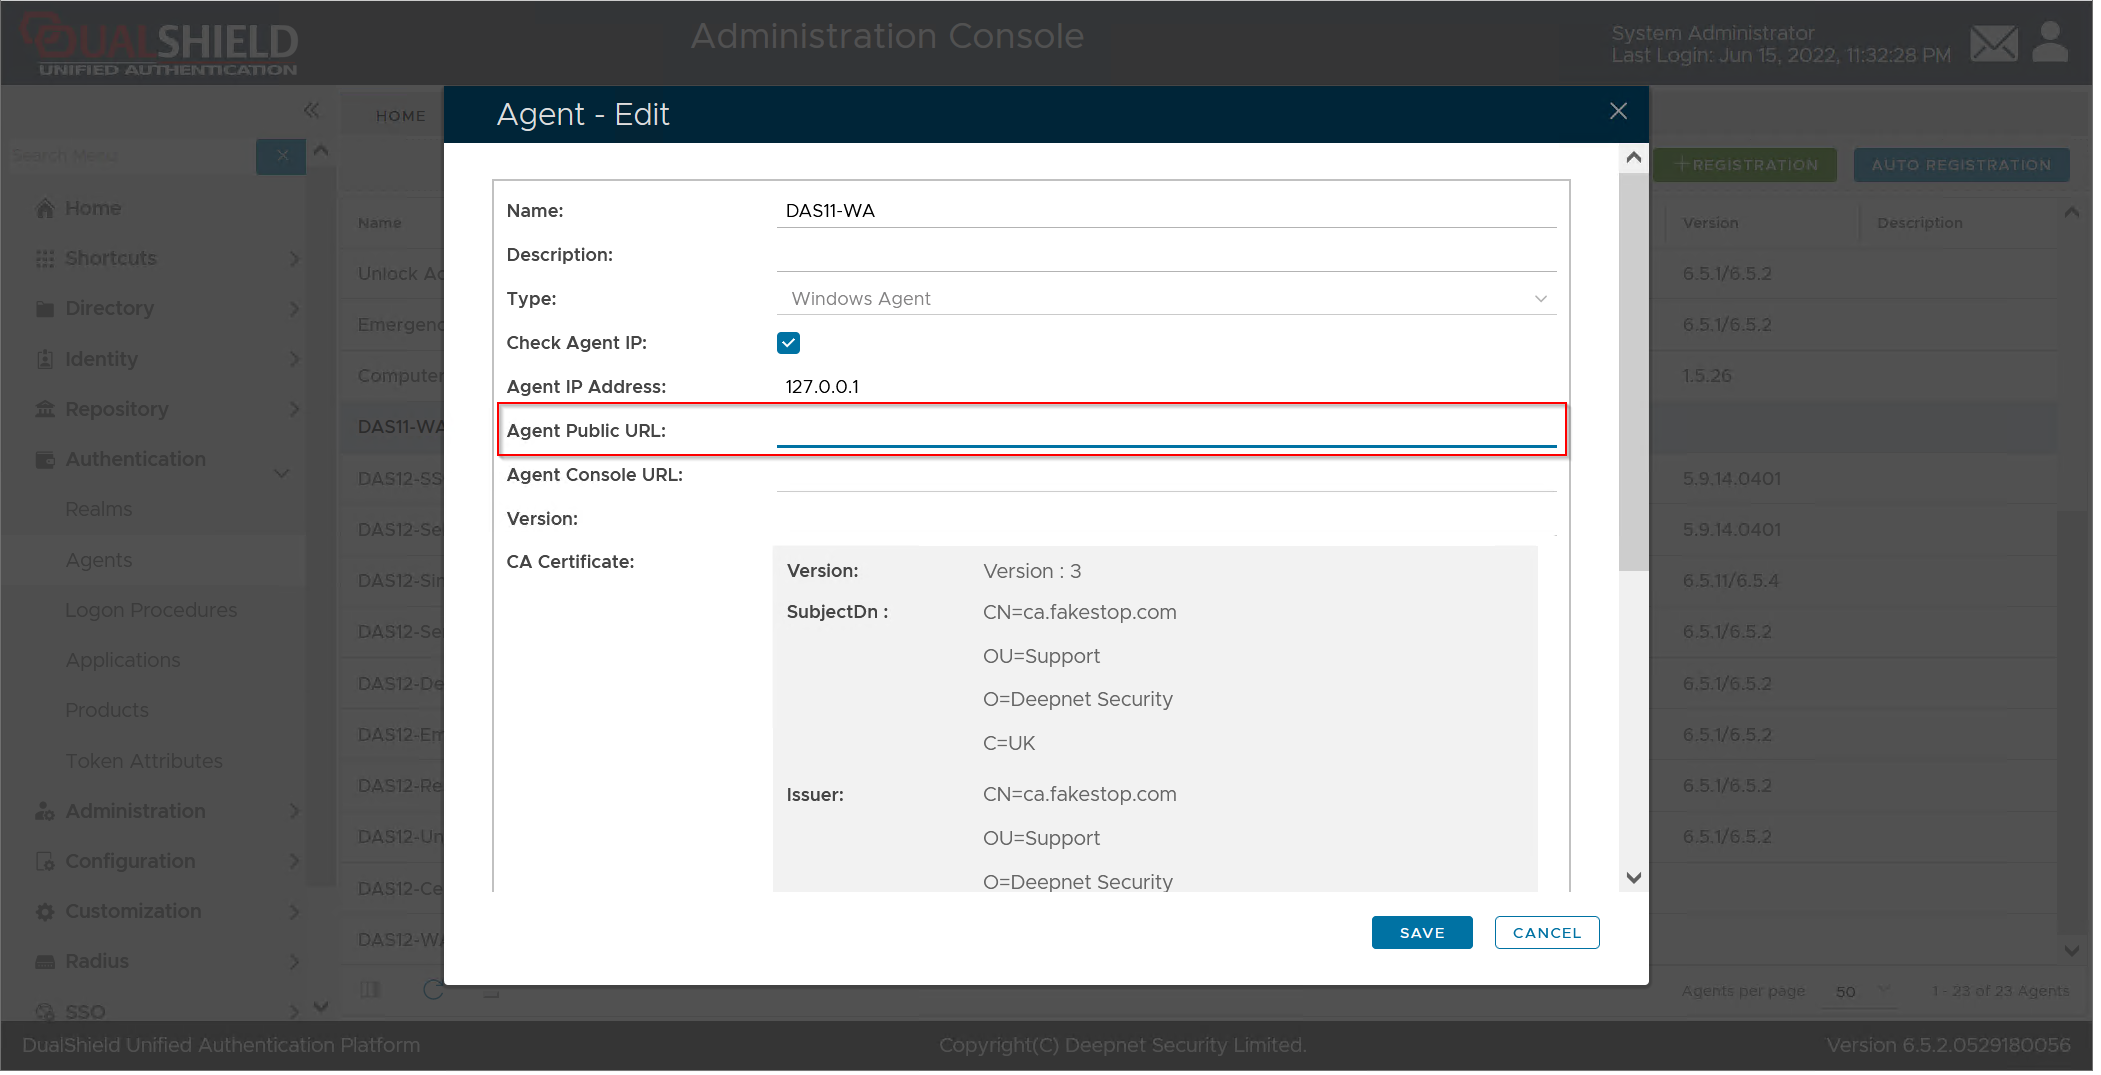Click the SAVE button

pyautogui.click(x=1421, y=933)
